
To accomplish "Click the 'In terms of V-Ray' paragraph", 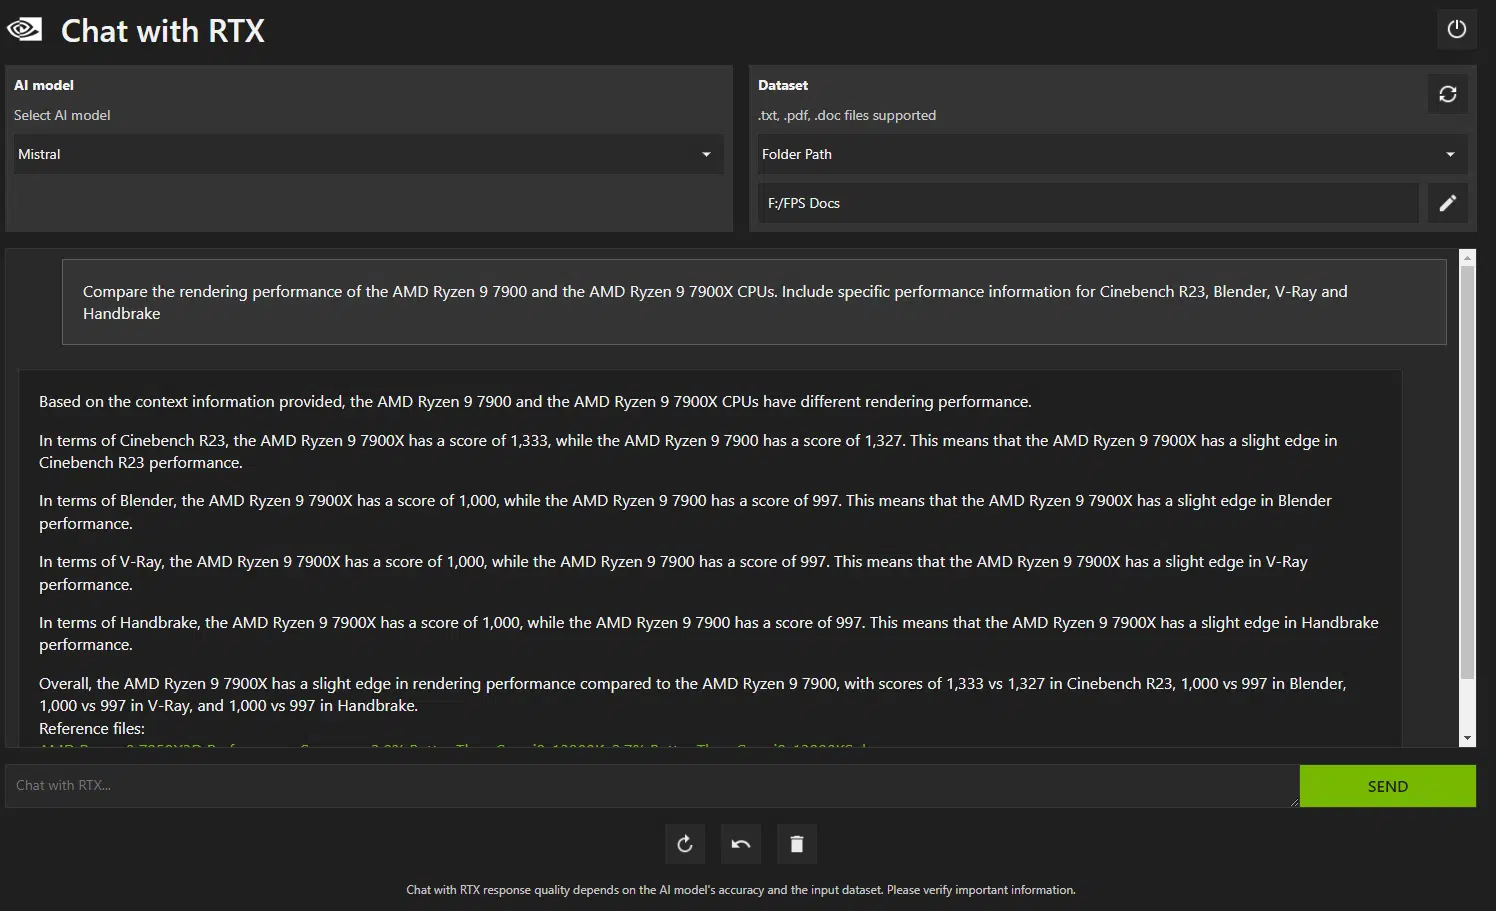I will point(673,573).
